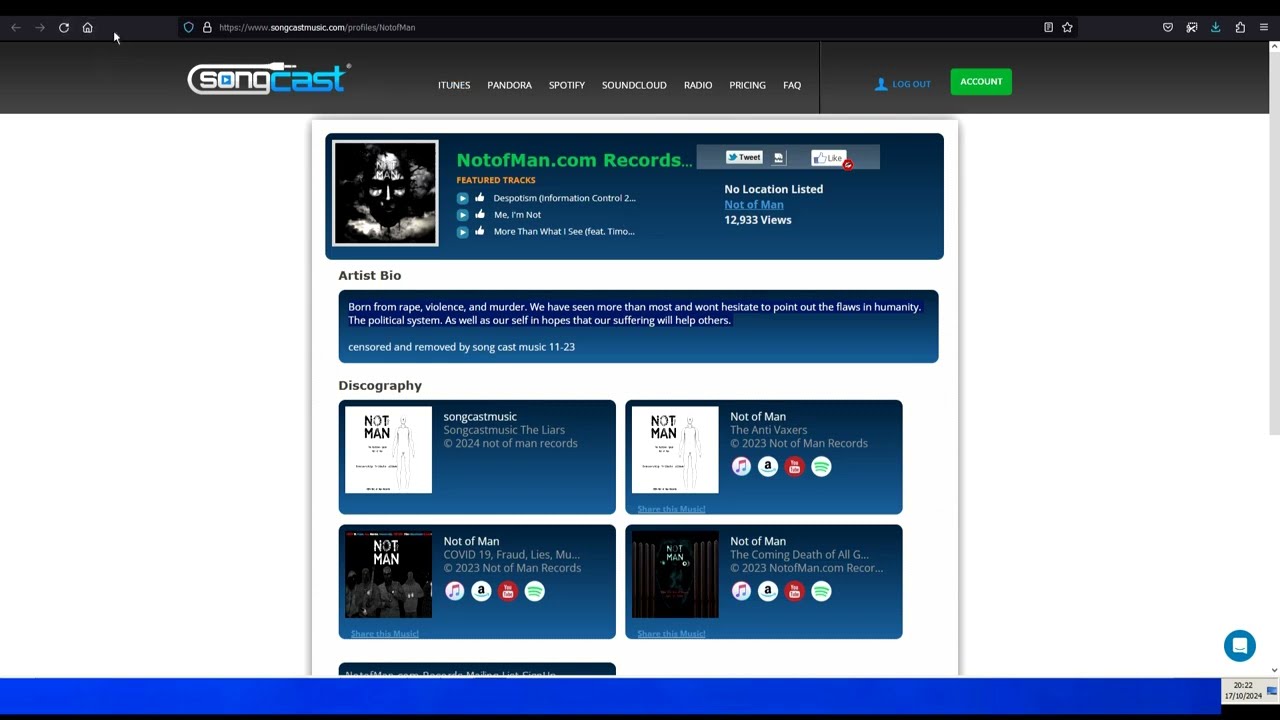Viewport: 1280px width, 720px height.
Task: Click the SongCast logo
Action: (269, 79)
